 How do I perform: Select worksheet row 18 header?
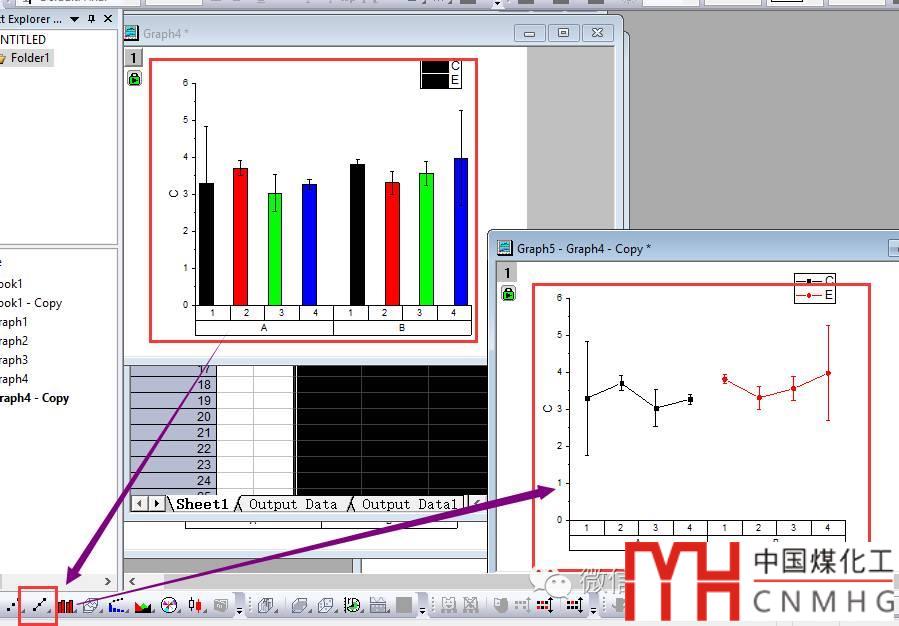pyautogui.click(x=174, y=385)
